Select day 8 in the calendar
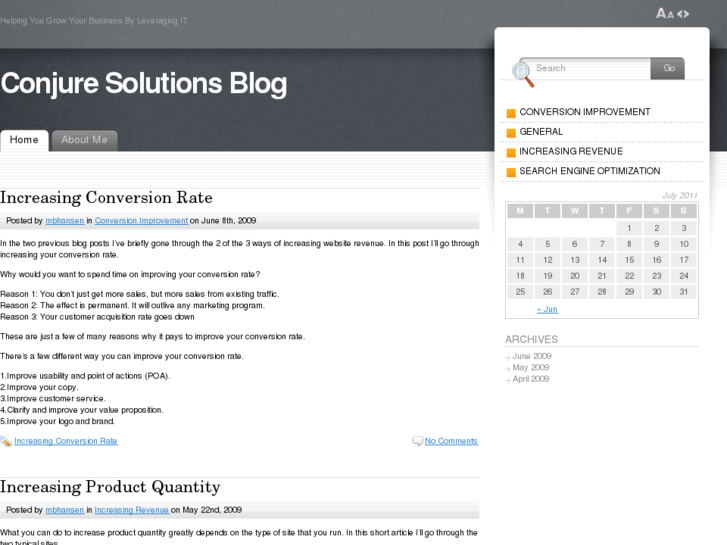 point(629,244)
